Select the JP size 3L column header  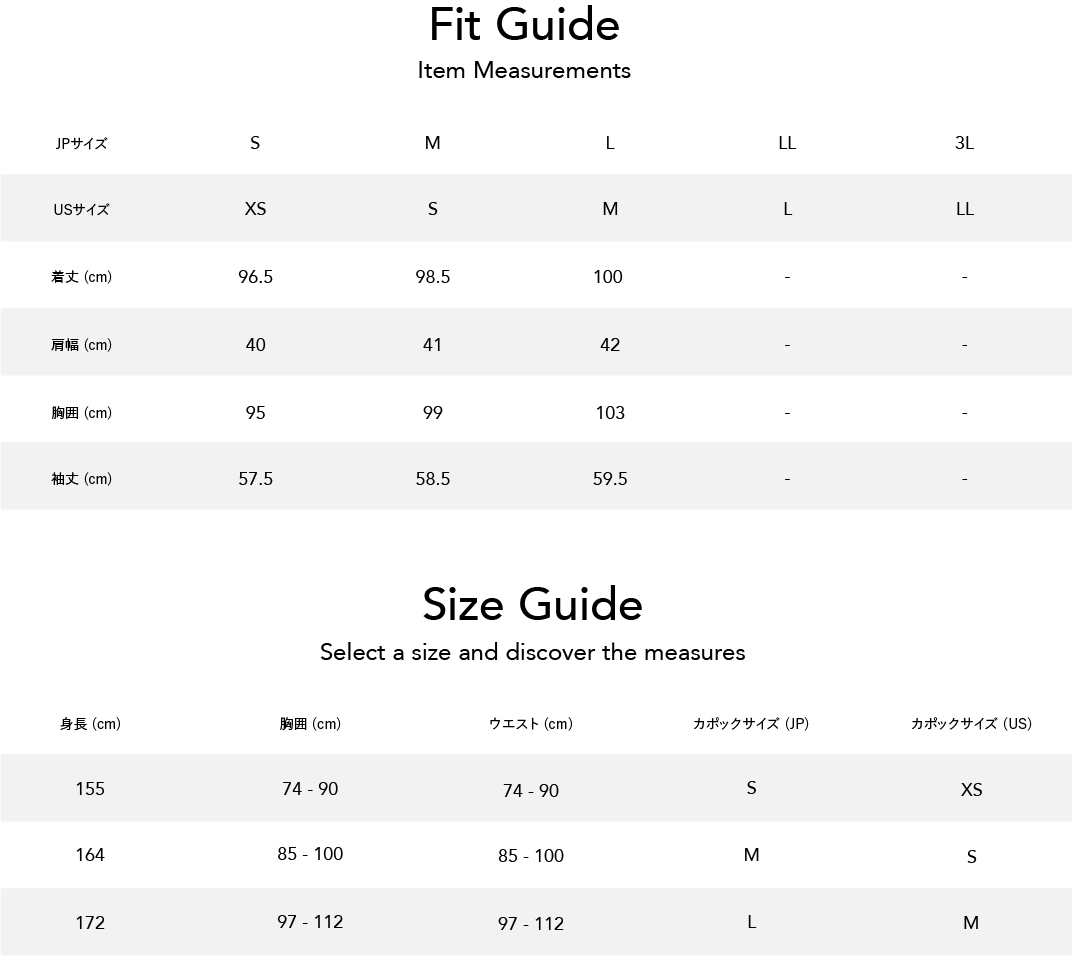click(x=964, y=143)
